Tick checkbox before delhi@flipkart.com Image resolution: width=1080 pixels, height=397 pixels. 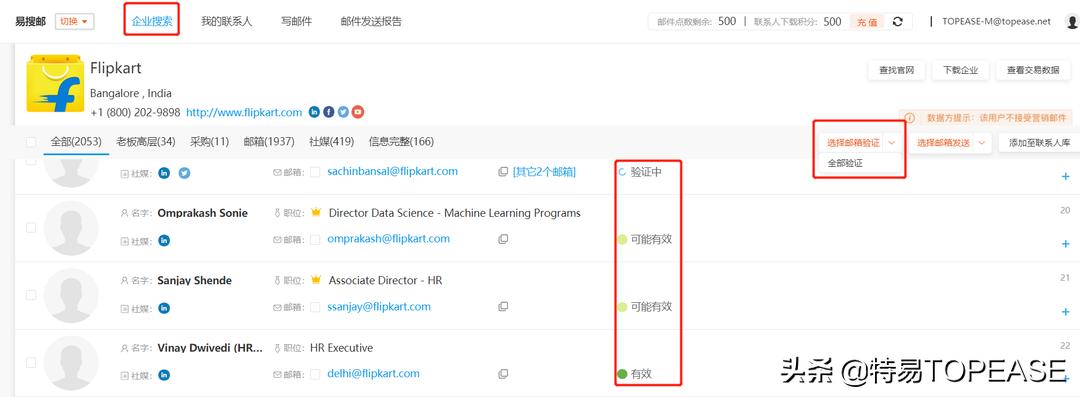[x=315, y=374]
